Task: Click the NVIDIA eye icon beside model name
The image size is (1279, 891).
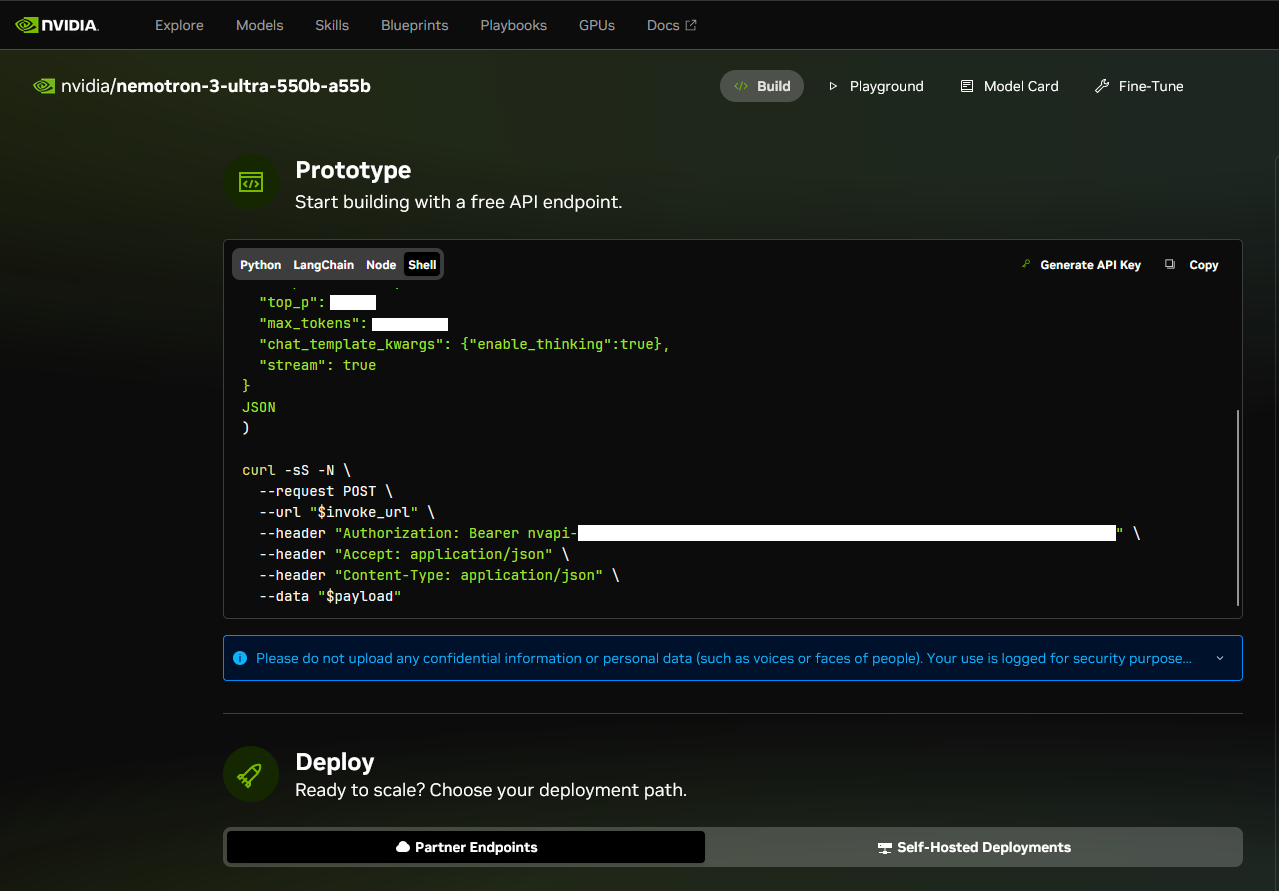Action: click(43, 86)
